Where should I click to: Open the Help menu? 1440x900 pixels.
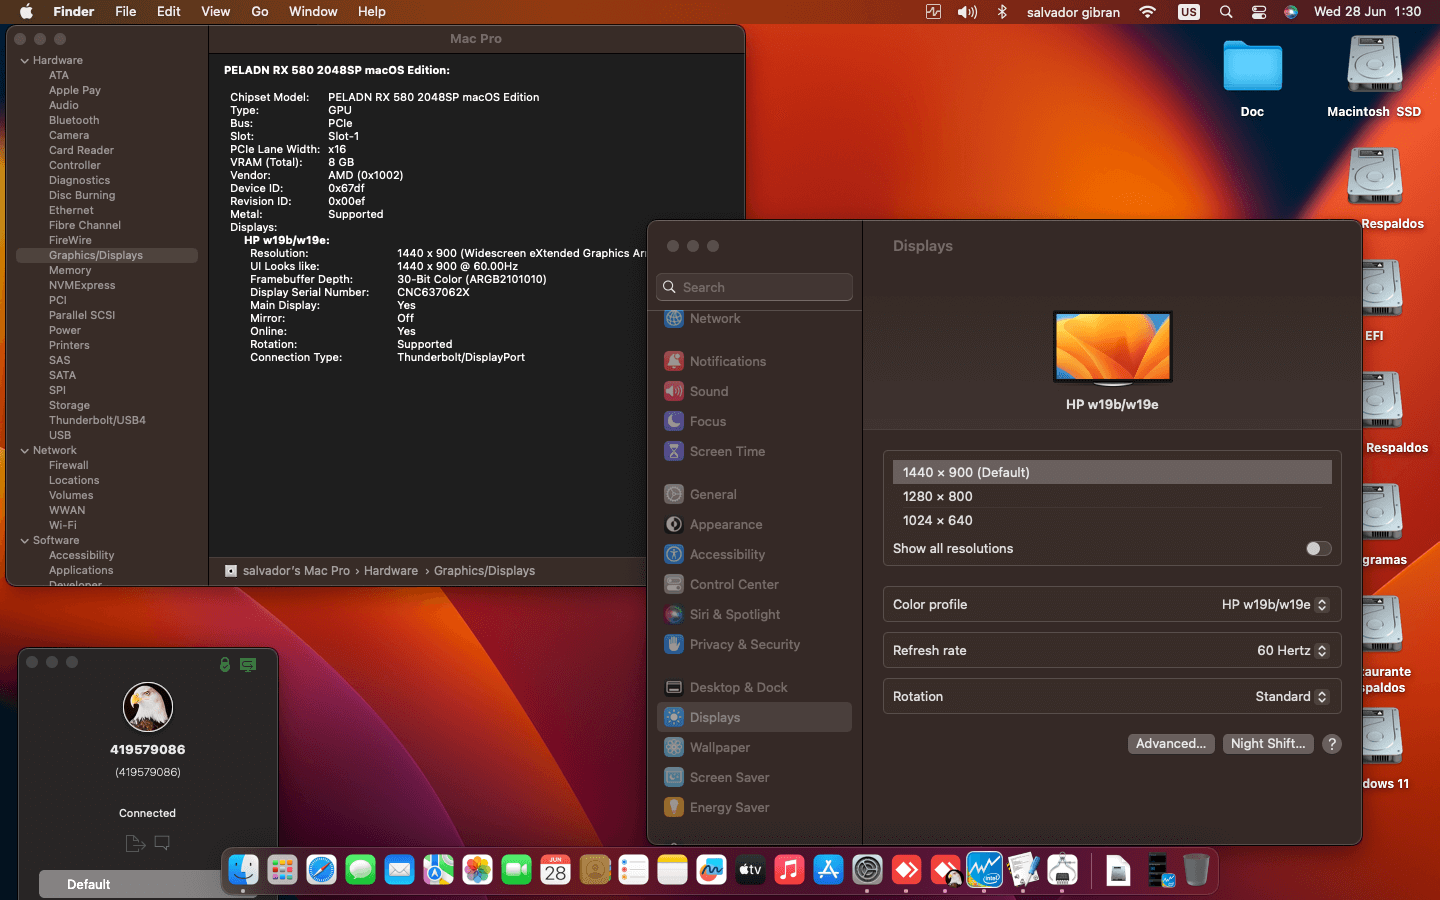pyautogui.click(x=372, y=12)
